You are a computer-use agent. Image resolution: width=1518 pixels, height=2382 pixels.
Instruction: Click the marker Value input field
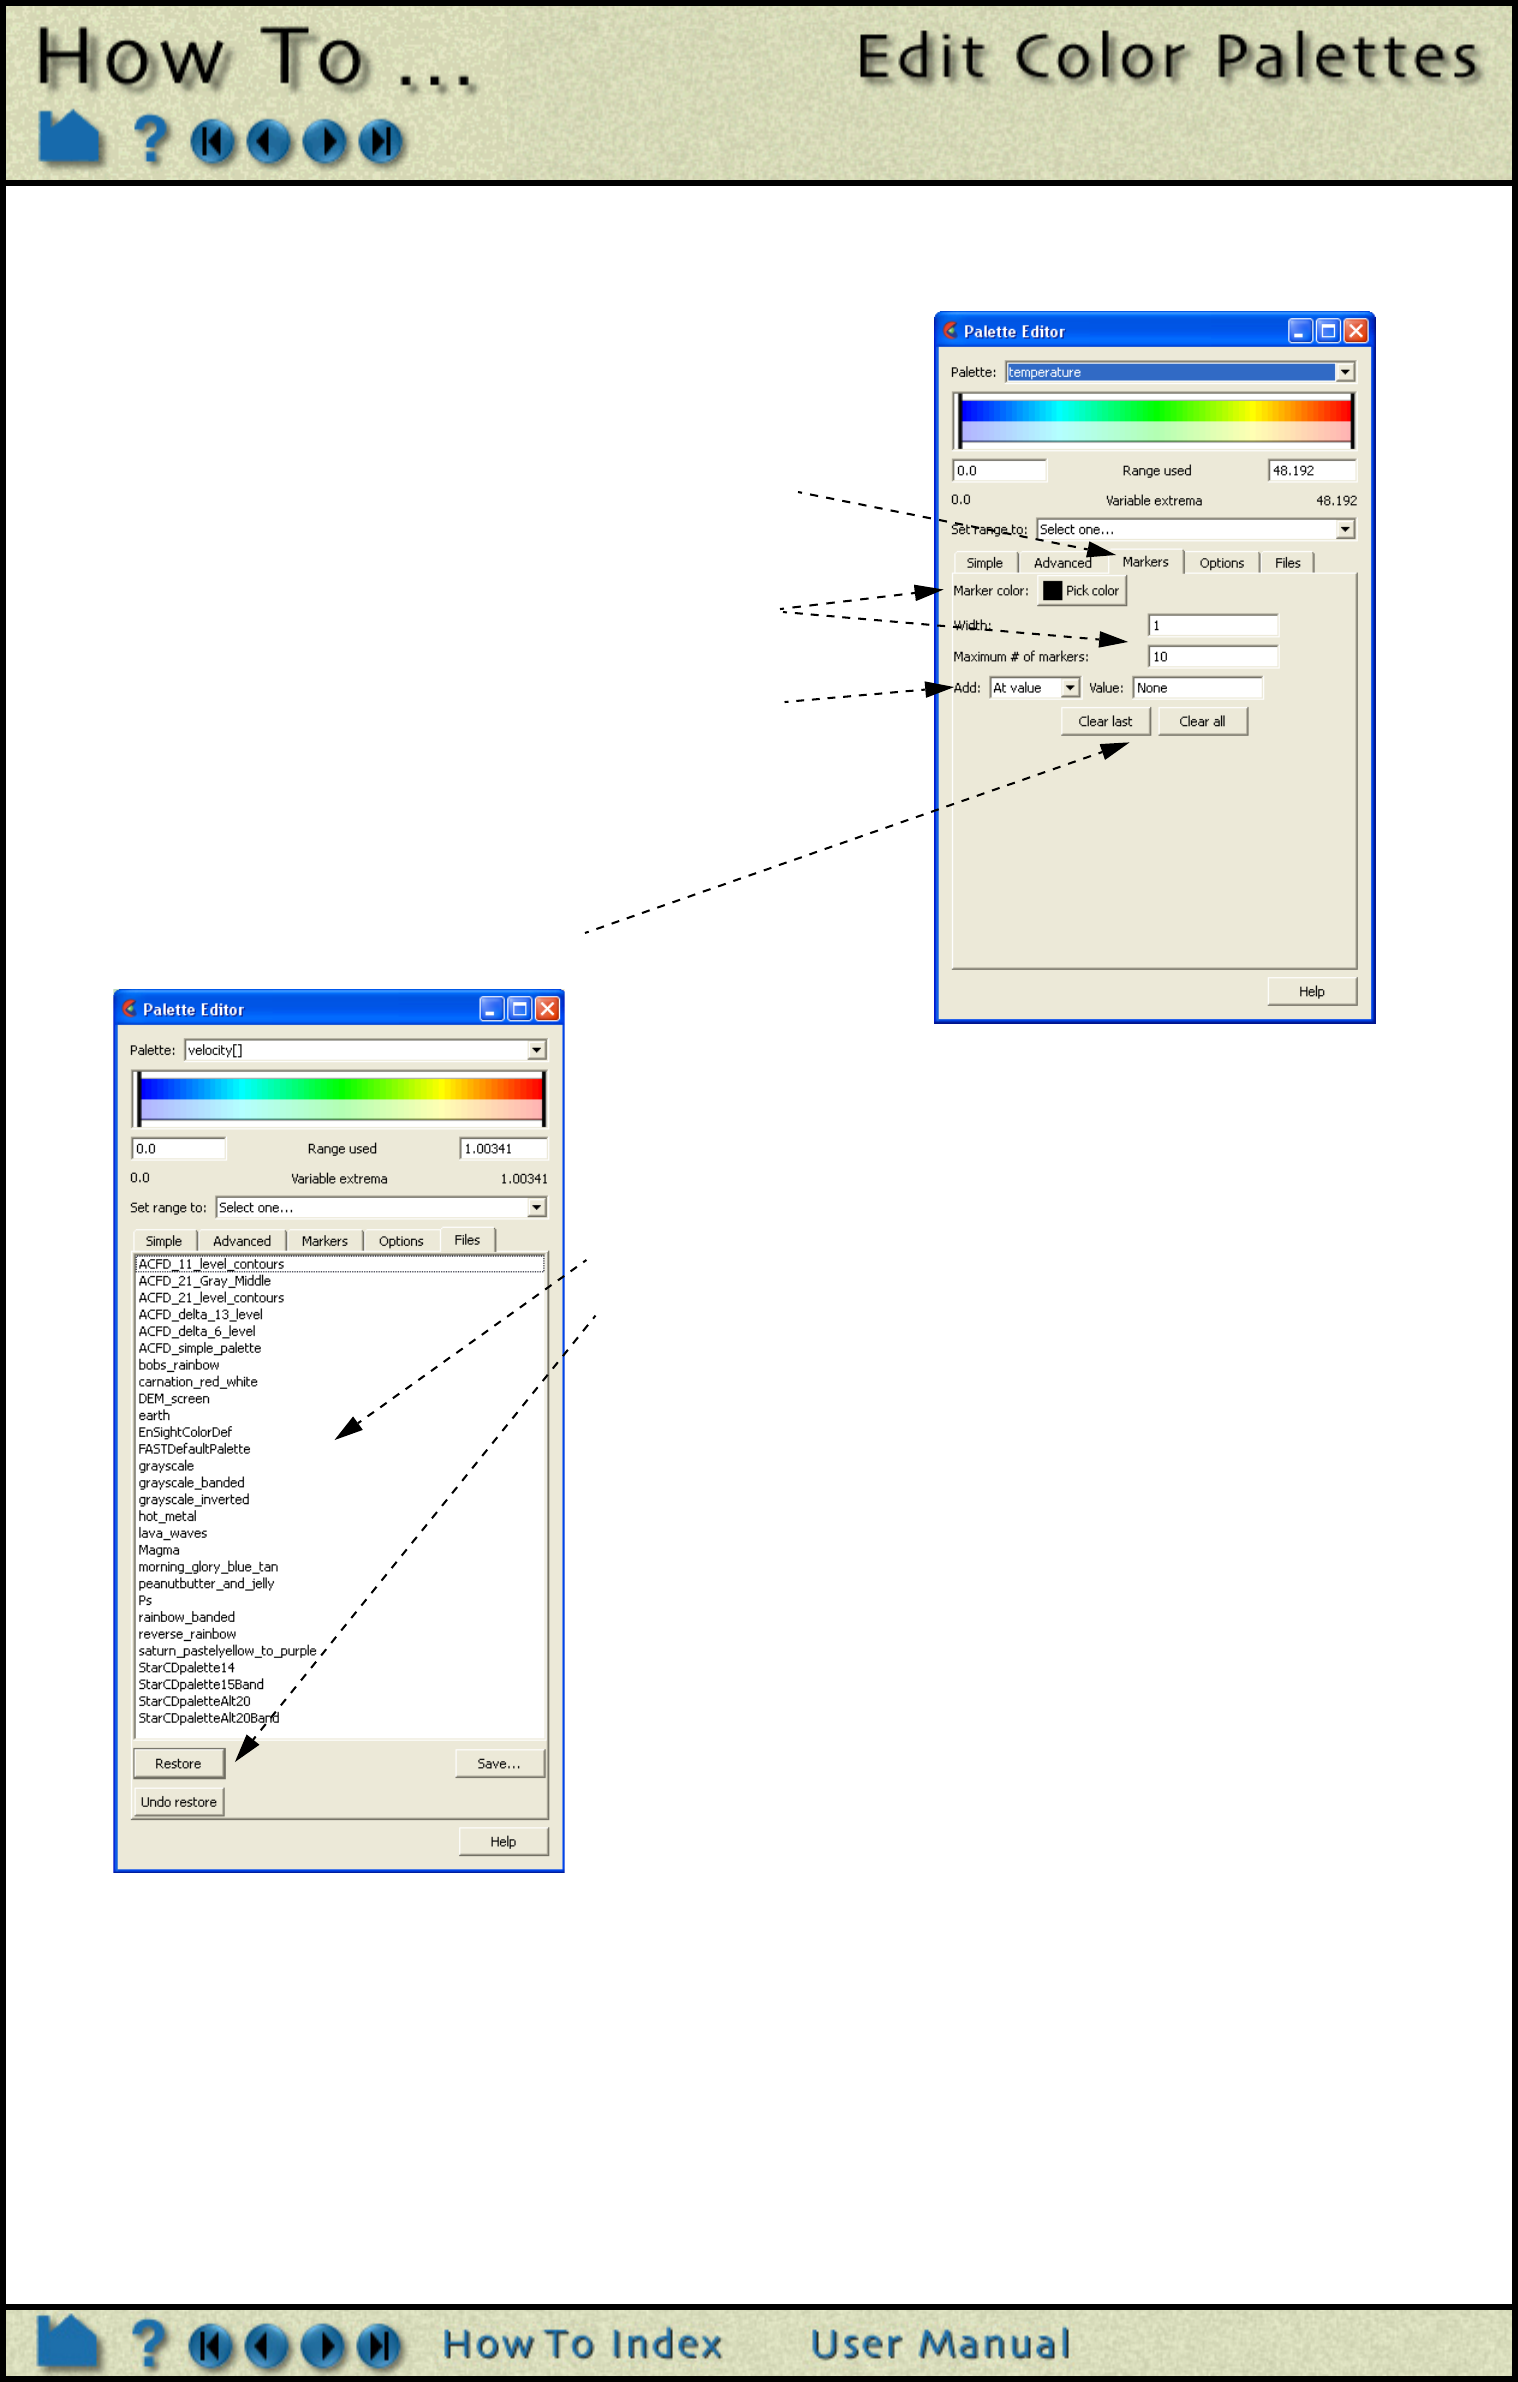click(x=1198, y=688)
